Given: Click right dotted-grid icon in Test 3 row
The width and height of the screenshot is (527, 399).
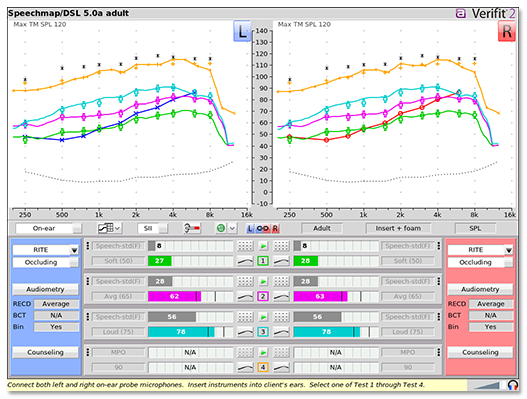Looking at the screenshot, I should click(x=281, y=317).
